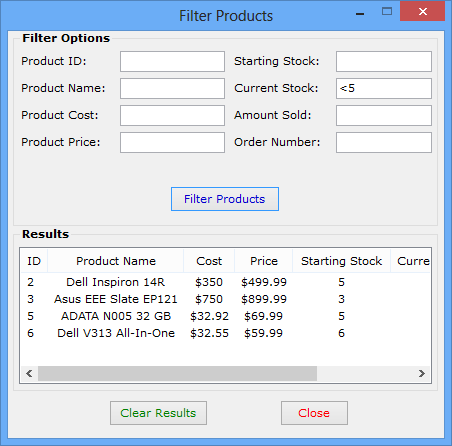Focus the Product Name text box
Image resolution: width=452 pixels, height=446 pixels.
pyautogui.click(x=172, y=88)
